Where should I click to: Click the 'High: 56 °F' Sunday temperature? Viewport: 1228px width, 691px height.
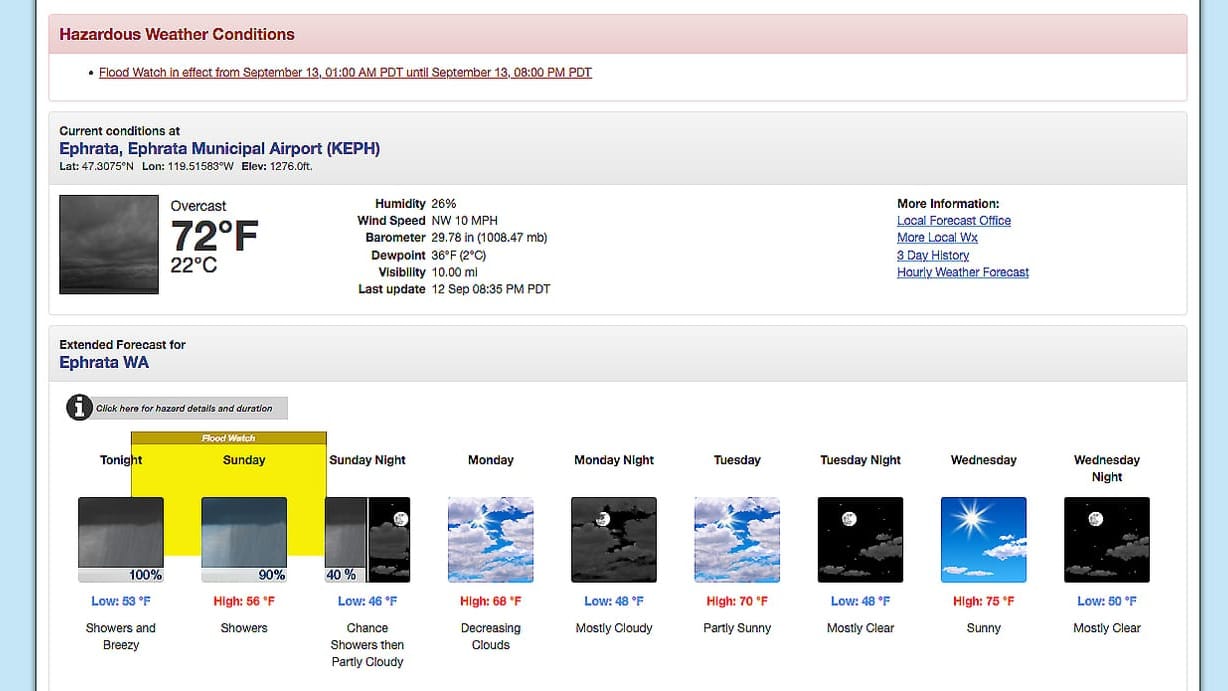244,602
